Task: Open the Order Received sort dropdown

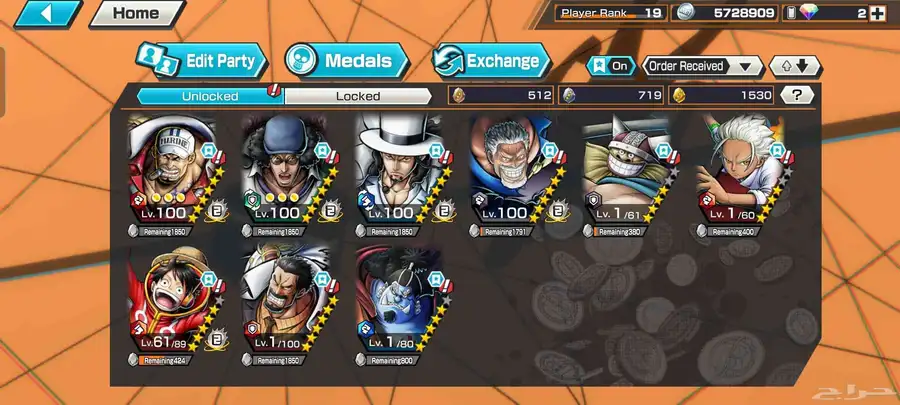Action: click(701, 67)
